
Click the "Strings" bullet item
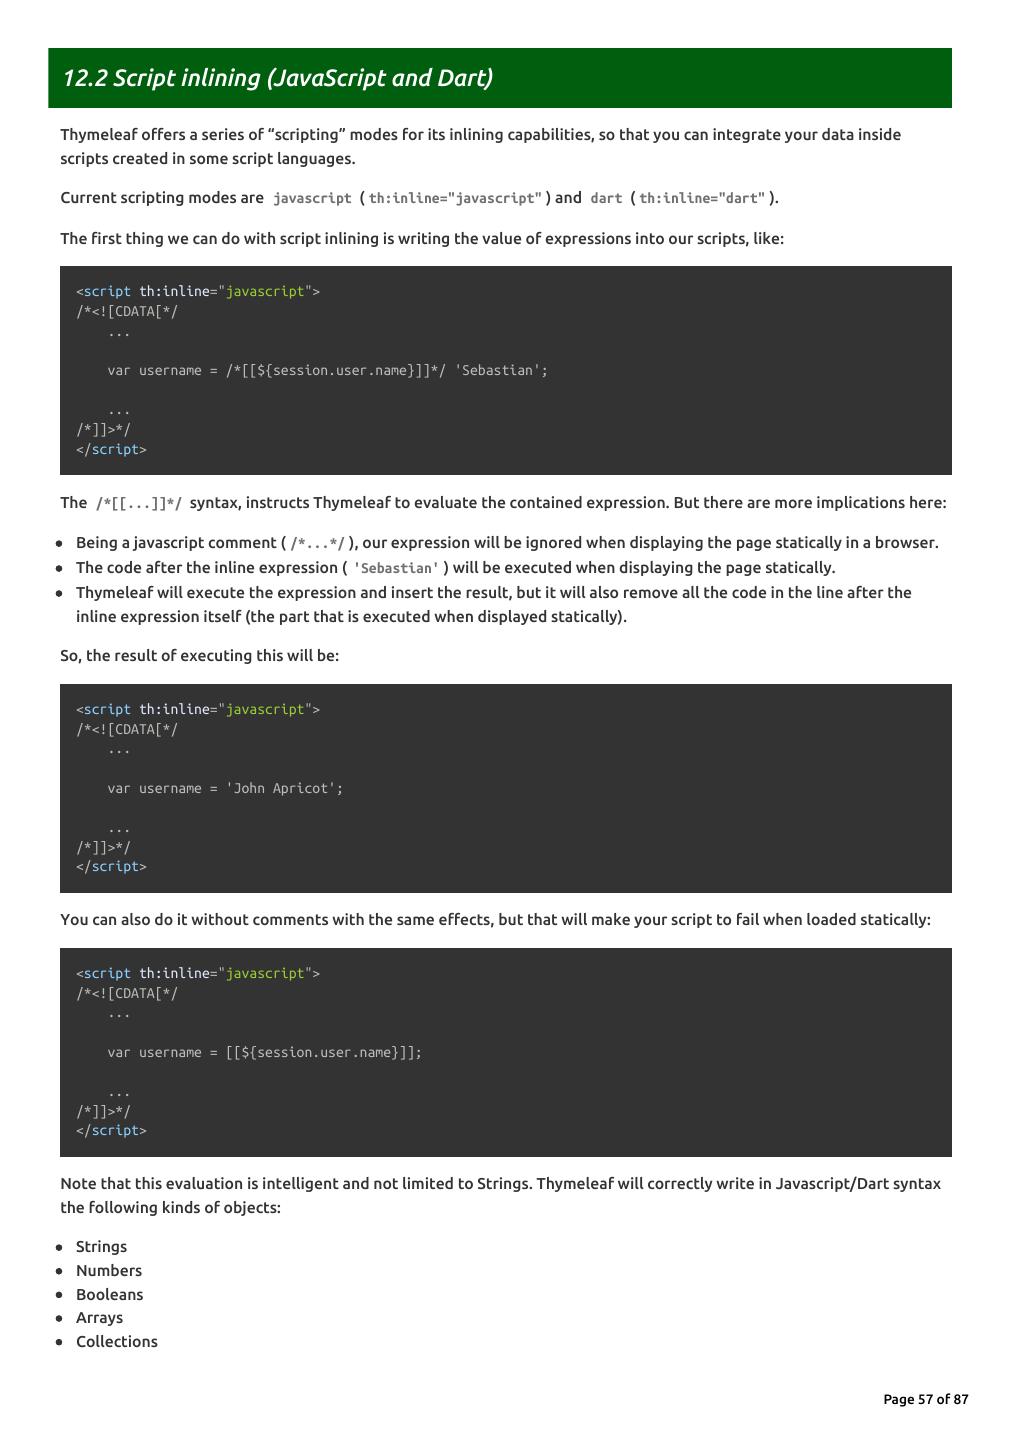click(x=101, y=1246)
